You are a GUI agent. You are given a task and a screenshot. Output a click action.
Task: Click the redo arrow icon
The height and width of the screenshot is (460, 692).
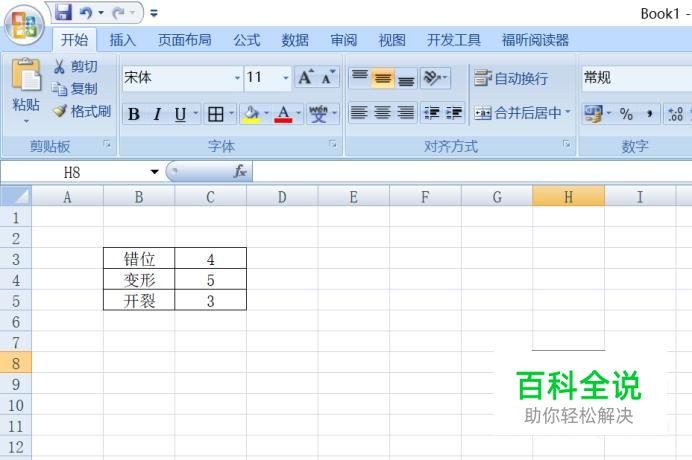point(118,13)
